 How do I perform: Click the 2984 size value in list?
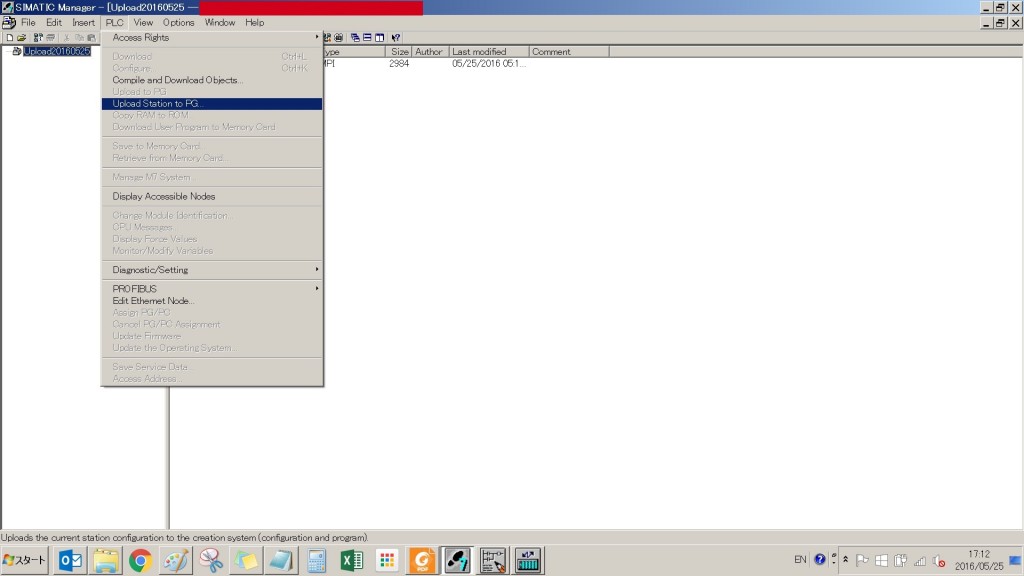point(398,63)
